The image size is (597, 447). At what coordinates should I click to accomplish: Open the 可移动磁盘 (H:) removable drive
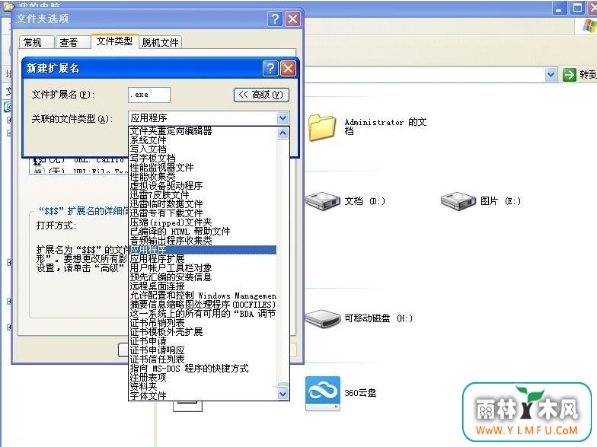point(322,318)
